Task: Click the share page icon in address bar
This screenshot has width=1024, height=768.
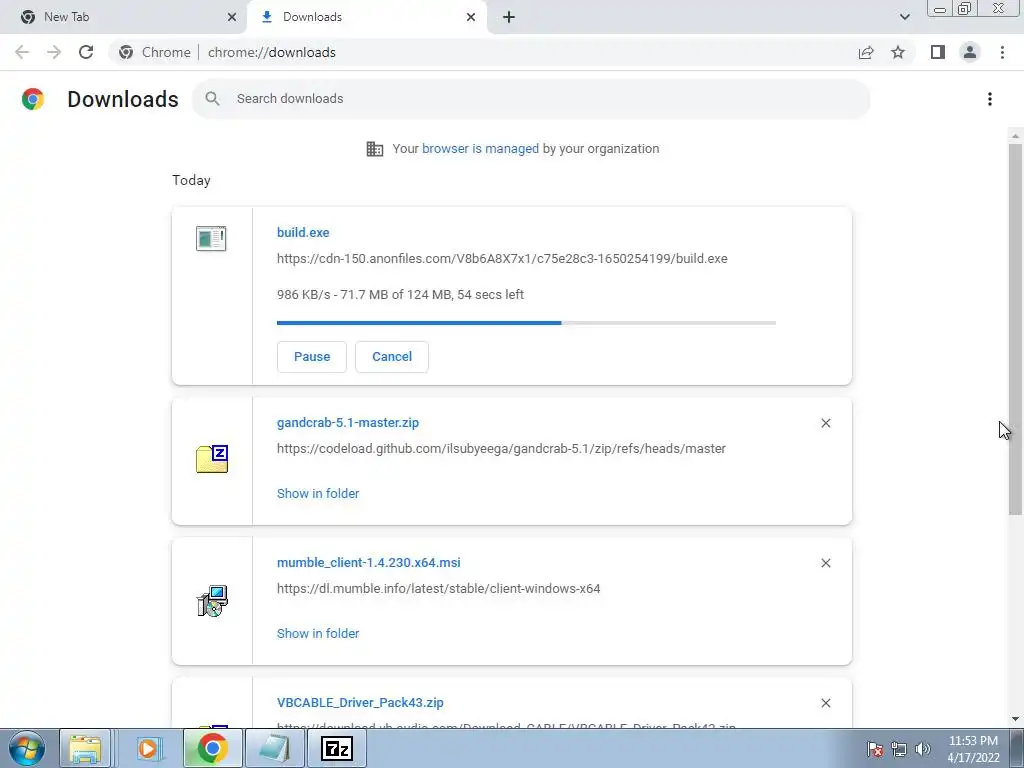Action: click(866, 52)
